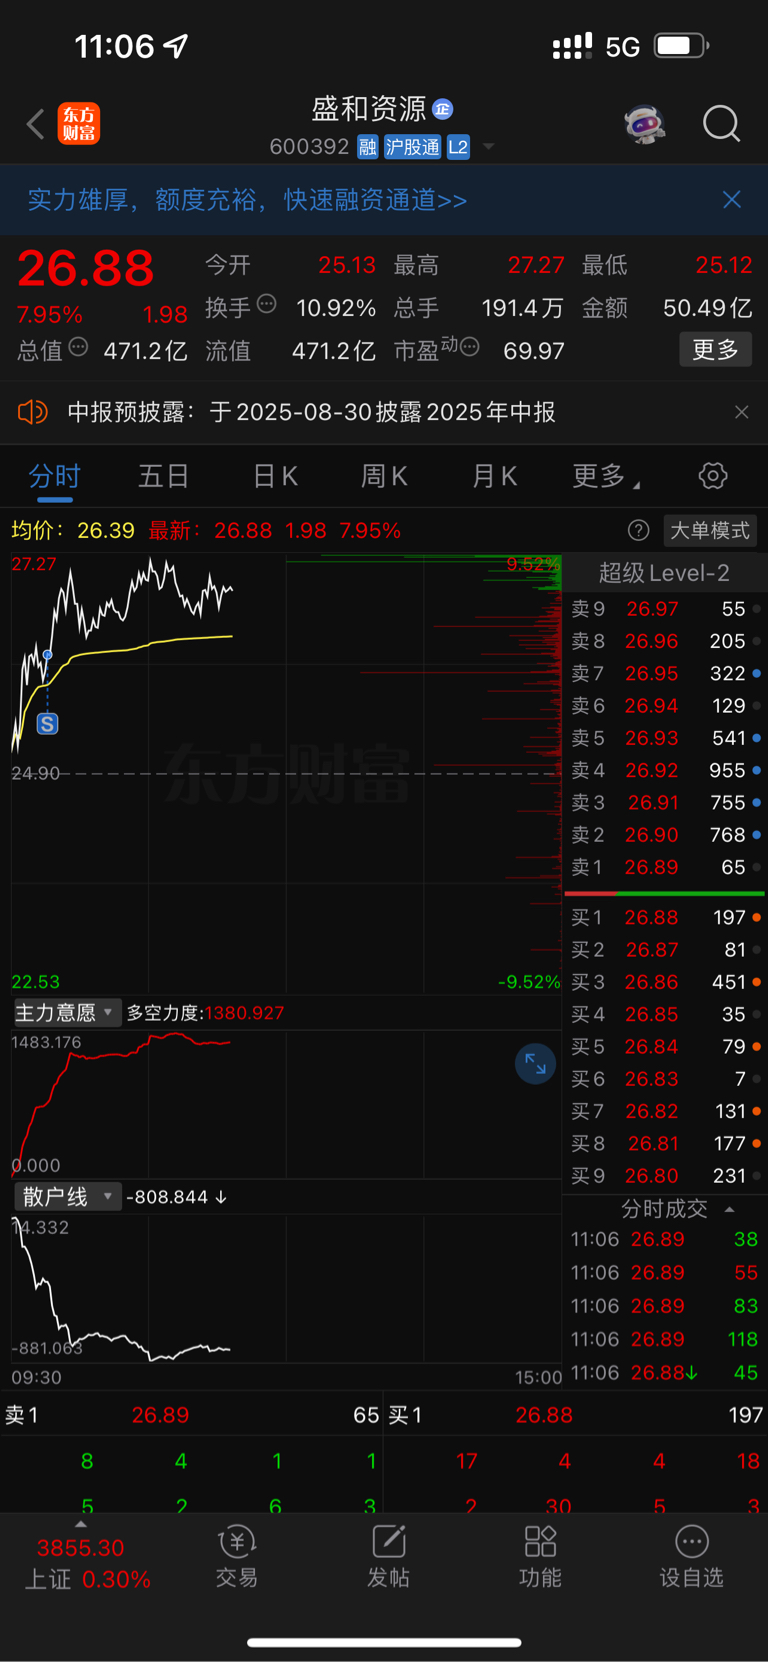
Task: Select the 卖4 26.92 order row
Action: tap(665, 771)
